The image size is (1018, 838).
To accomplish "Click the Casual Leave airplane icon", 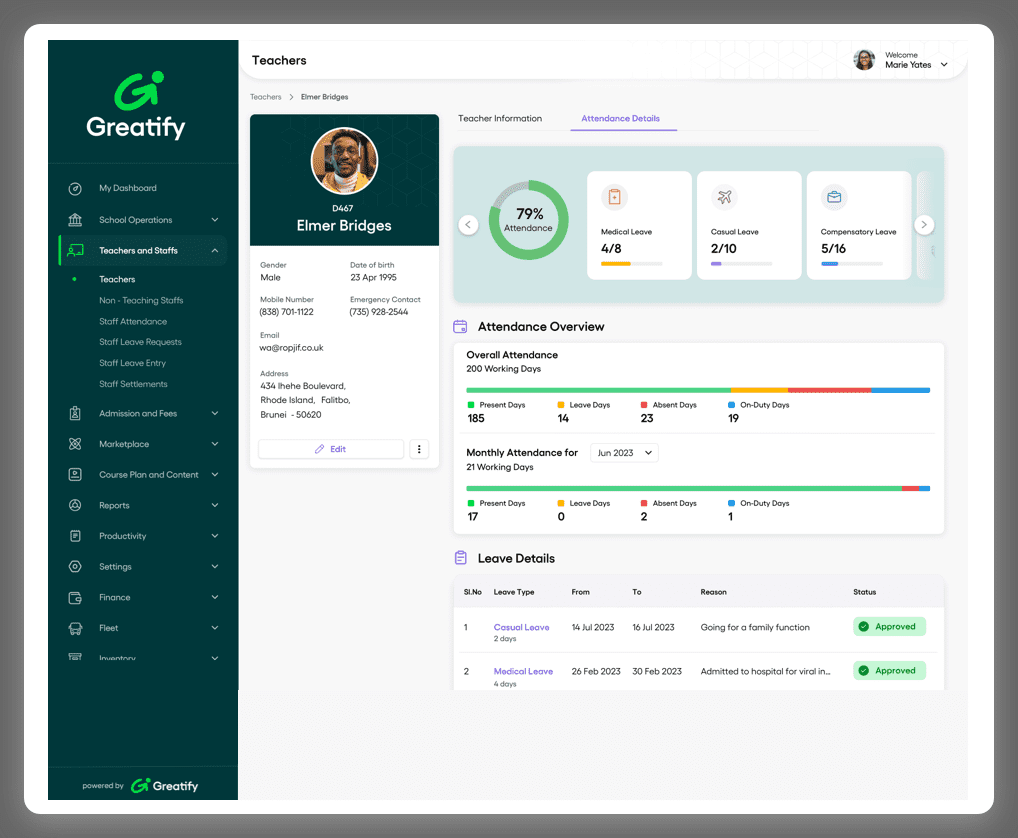I will pyautogui.click(x=724, y=197).
